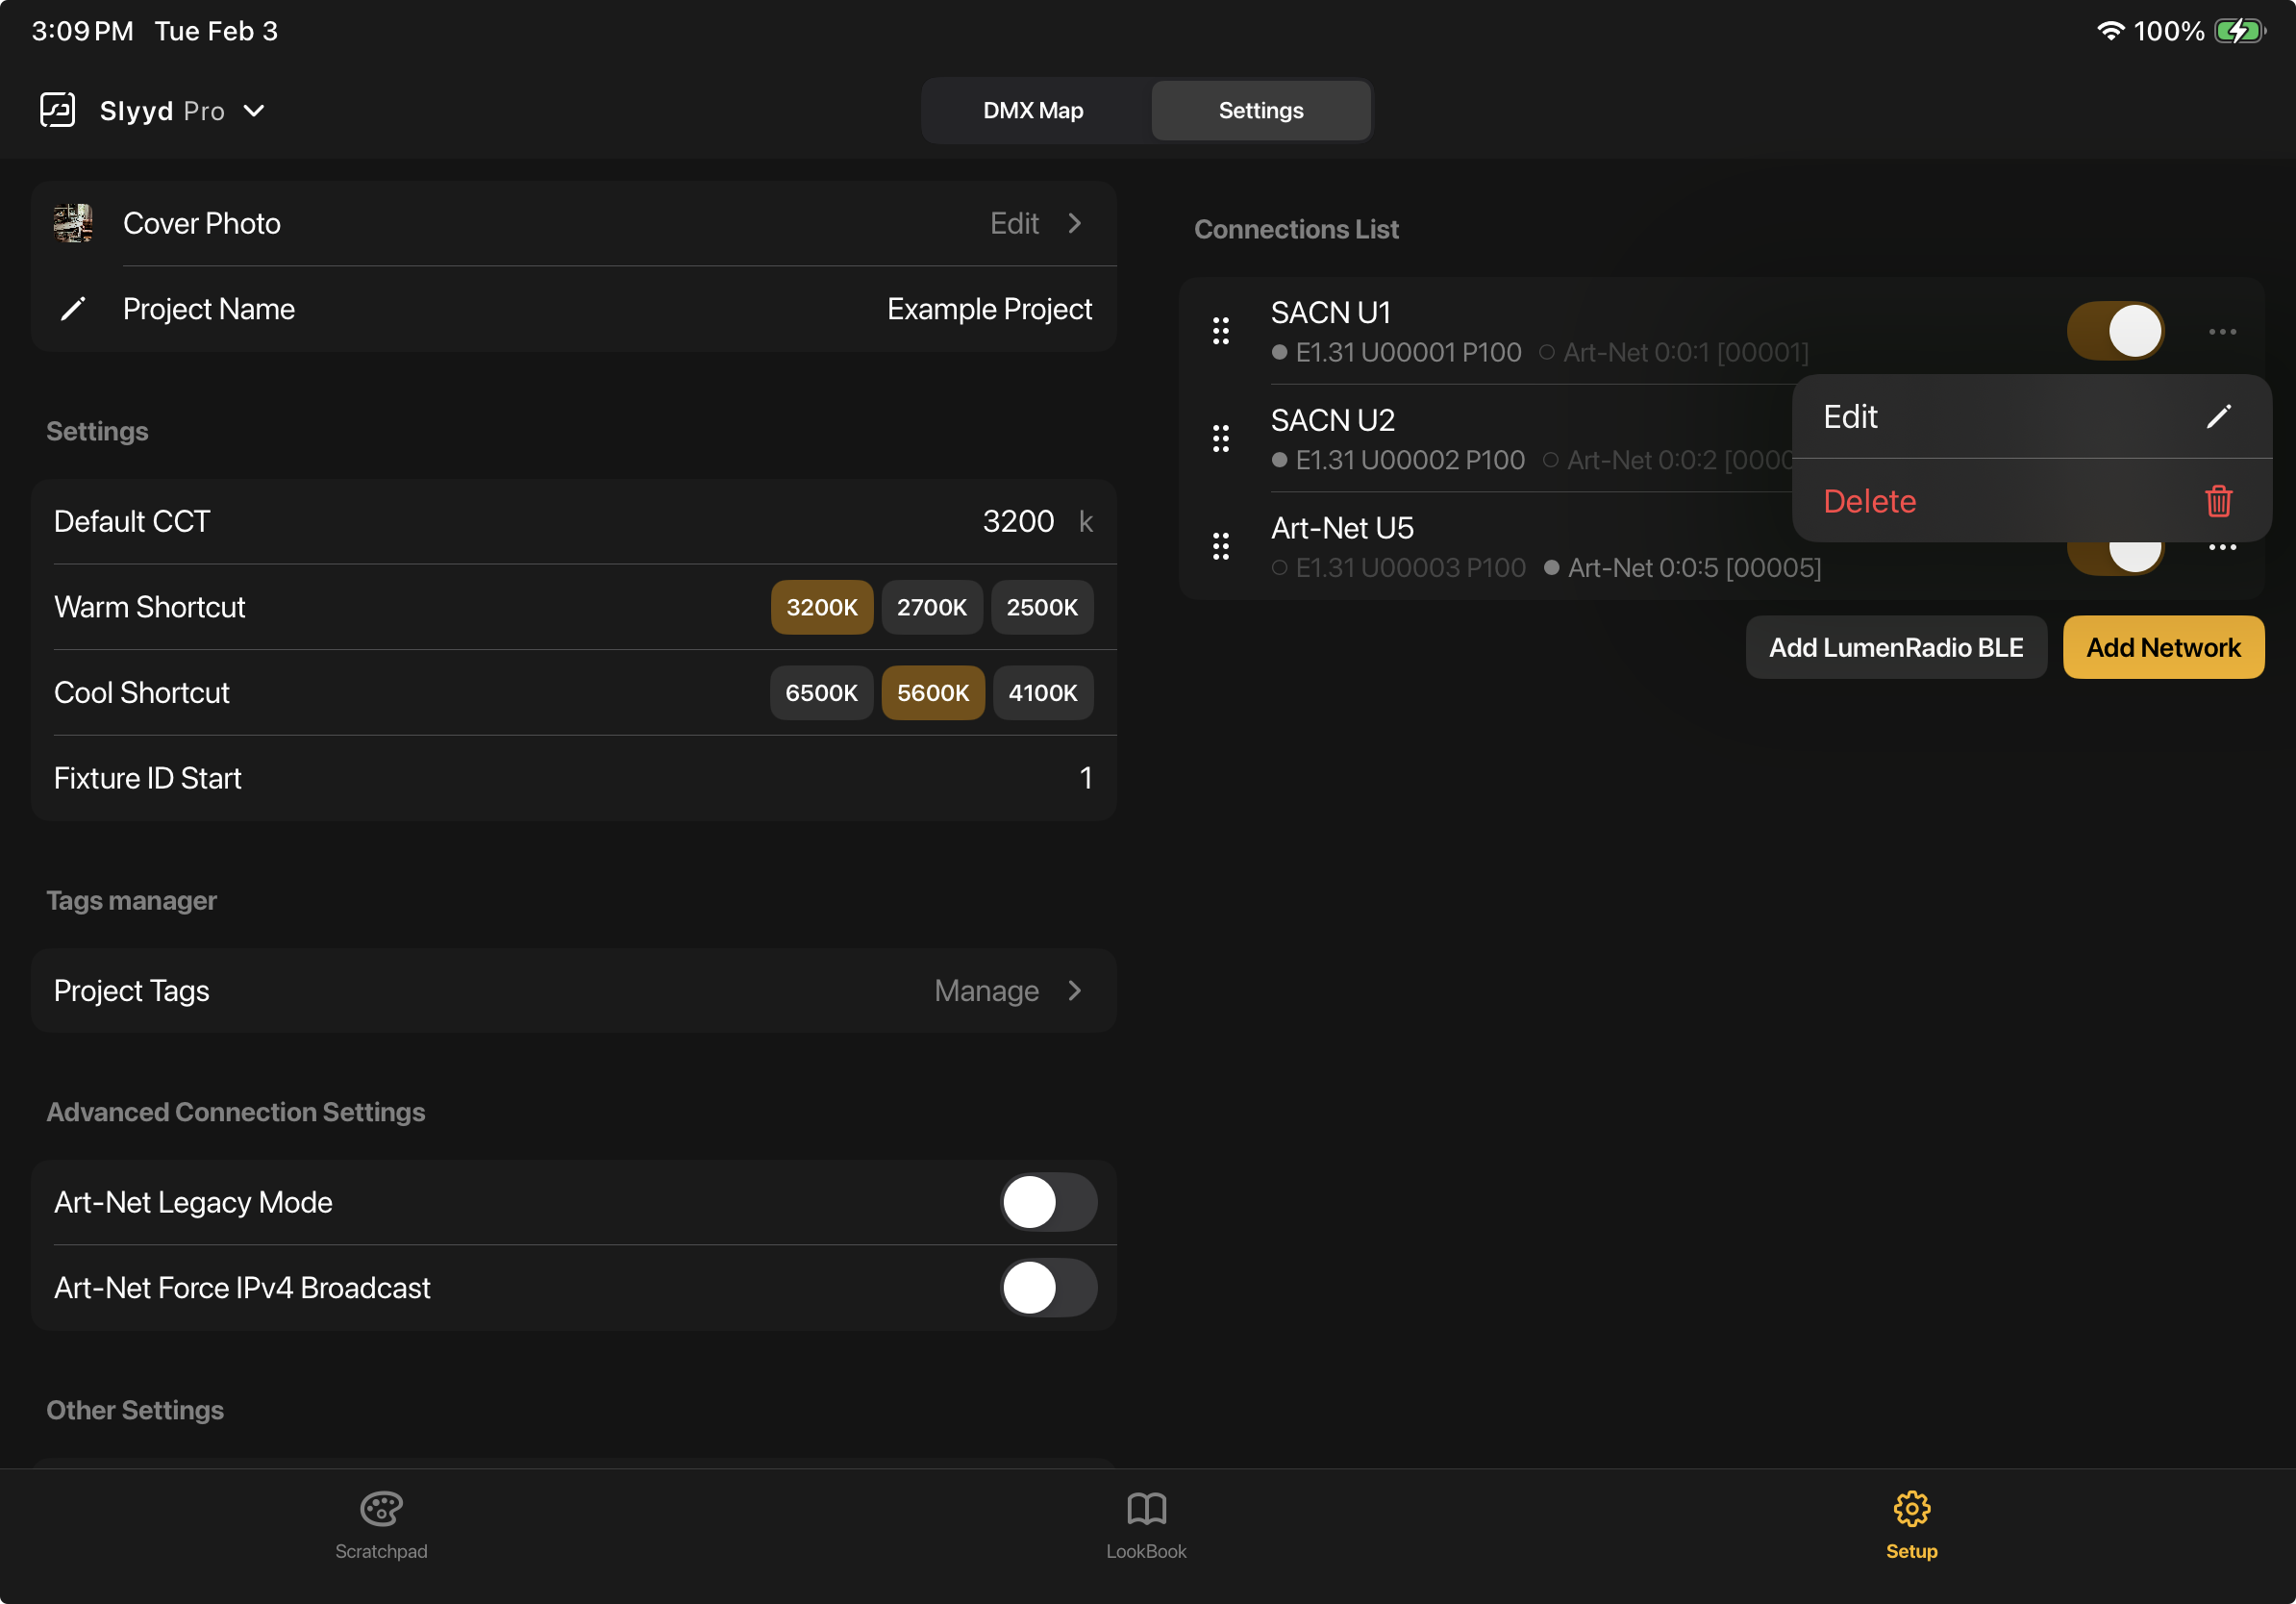Enable Art-Net Legacy Mode
The height and width of the screenshot is (1604, 2296).
pyautogui.click(x=1048, y=1202)
